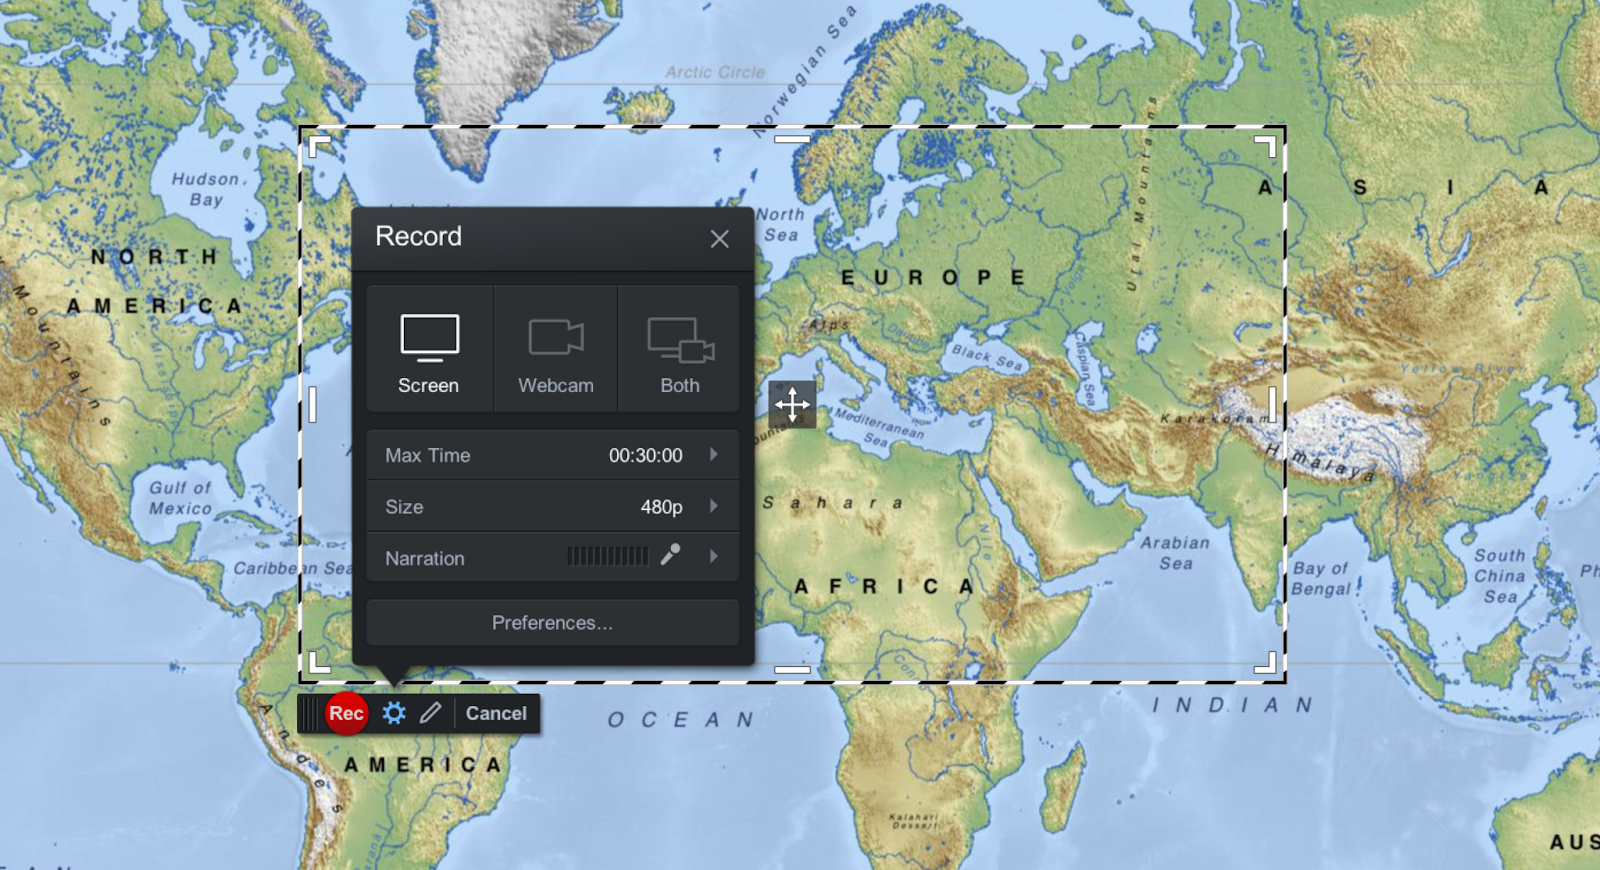The image size is (1600, 870).
Task: Toggle the narration microphone icon
Action: [x=670, y=554]
